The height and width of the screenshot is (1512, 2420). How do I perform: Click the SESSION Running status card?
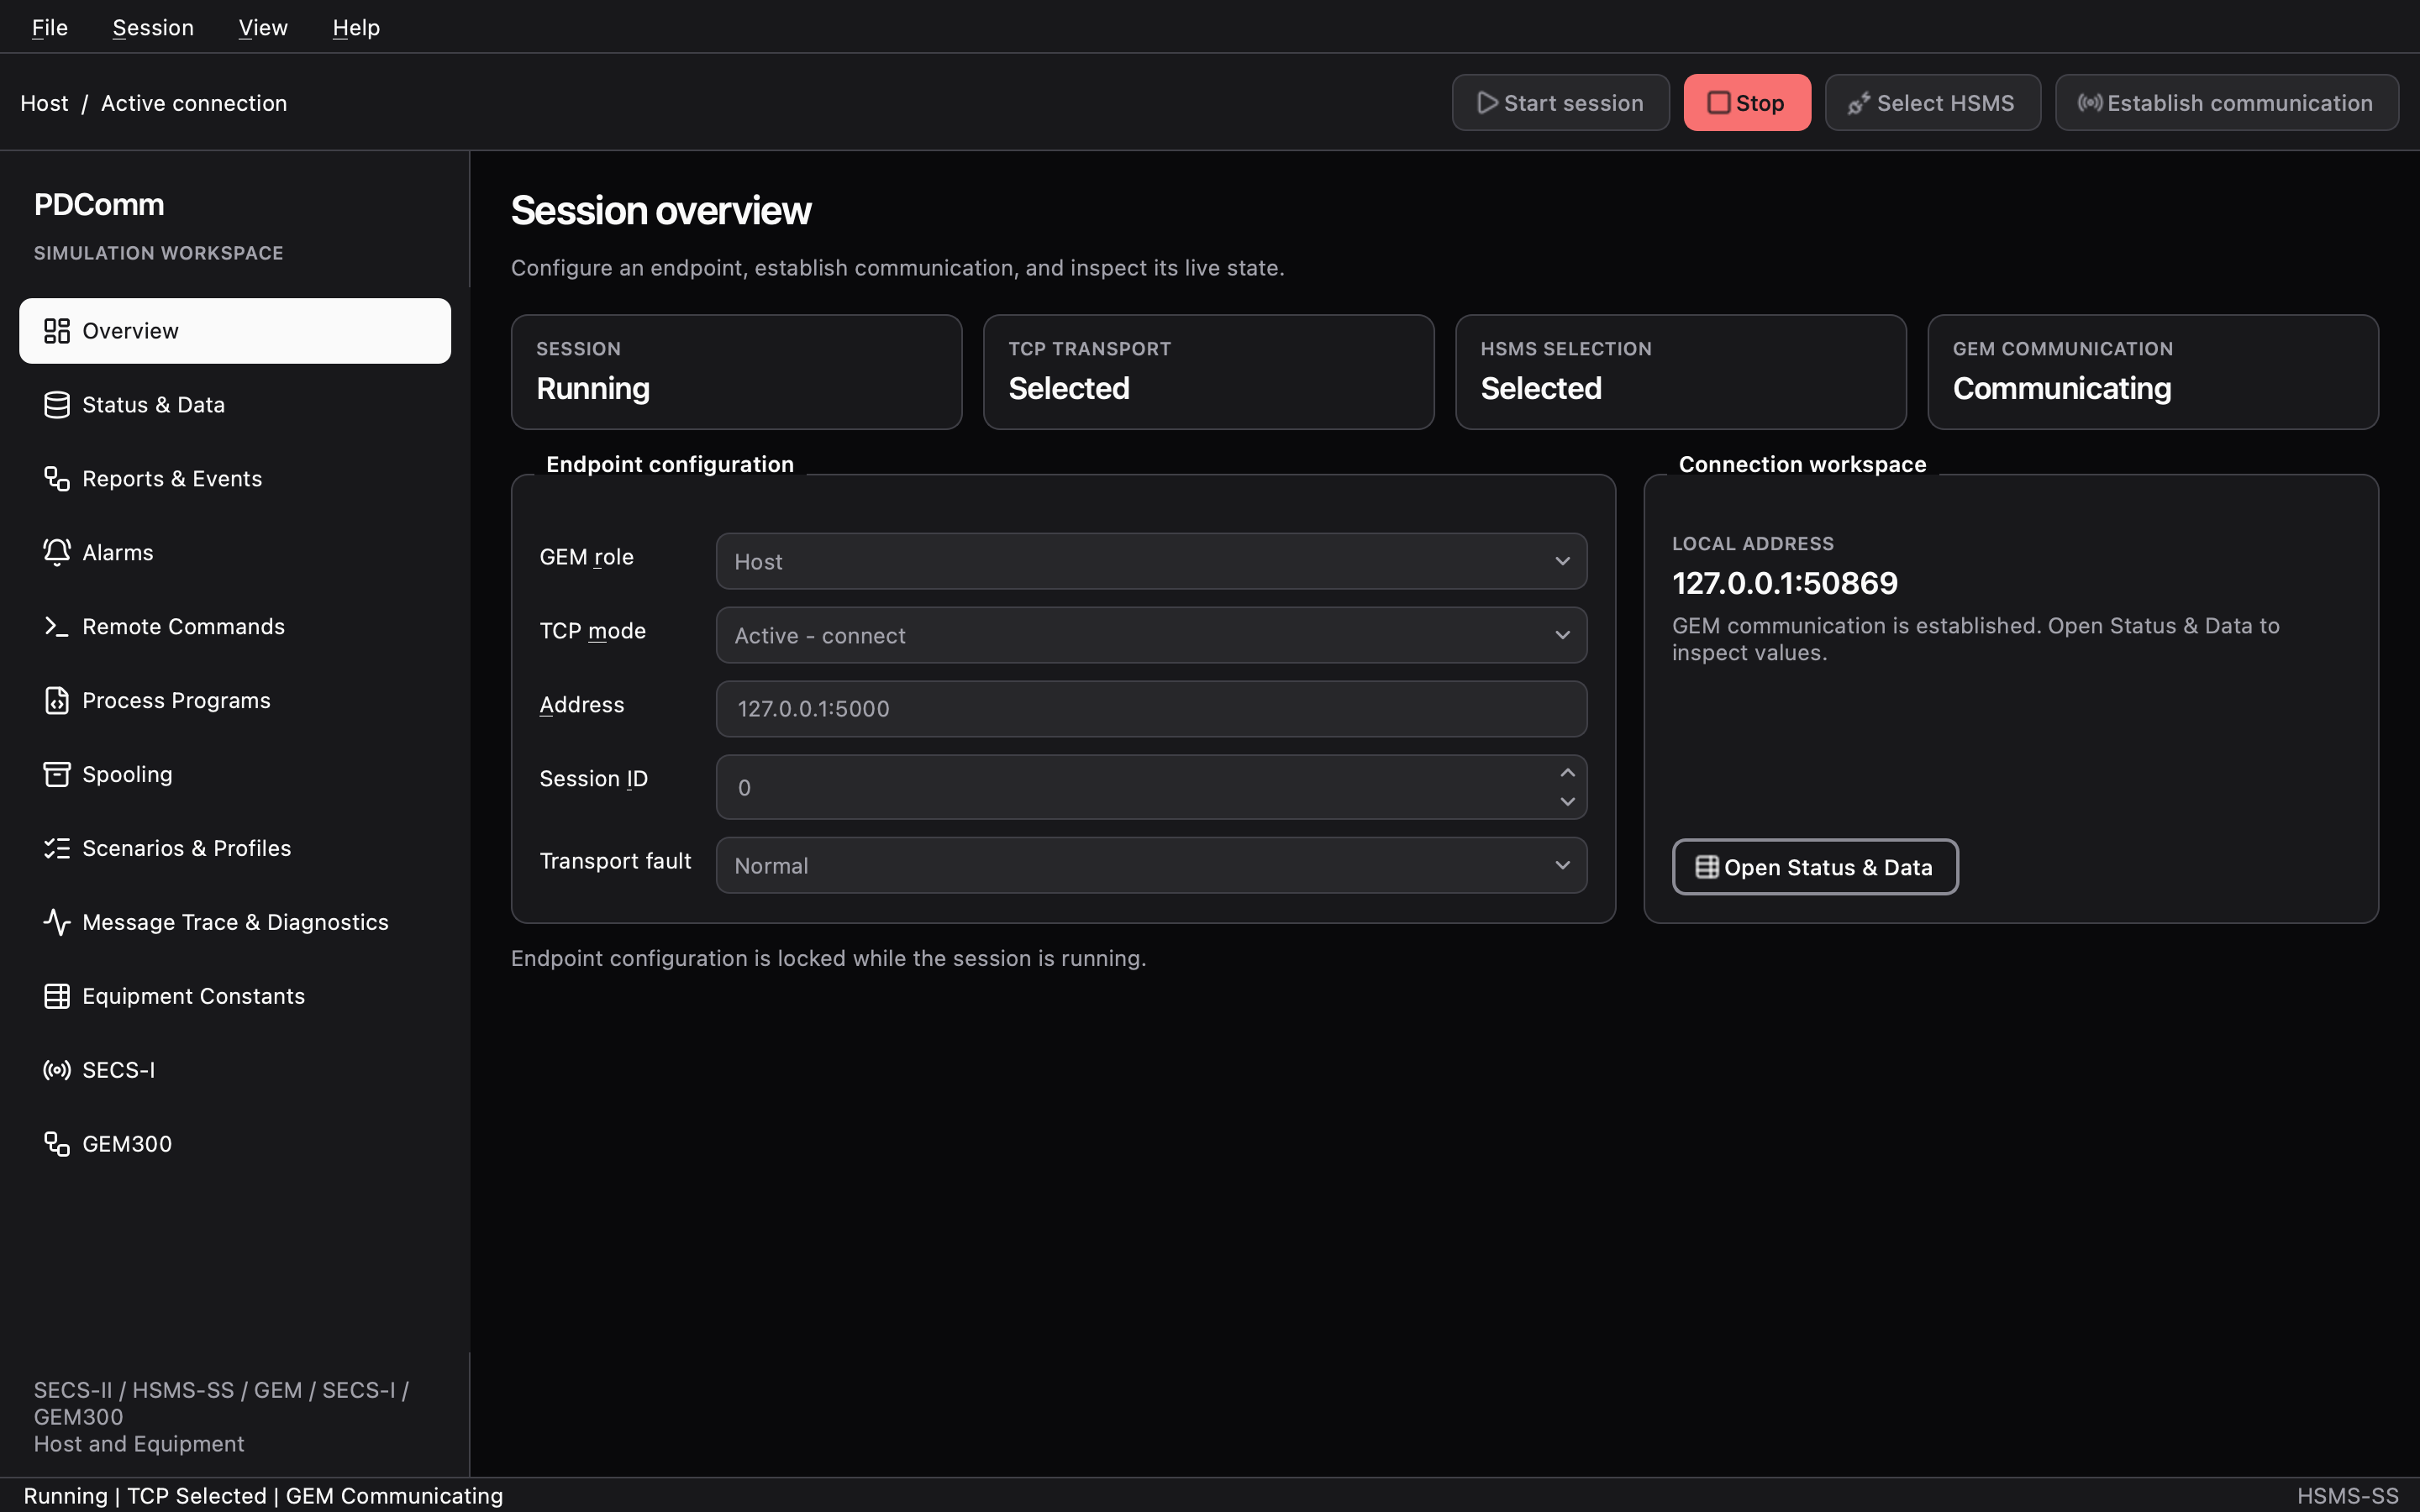[x=736, y=373]
